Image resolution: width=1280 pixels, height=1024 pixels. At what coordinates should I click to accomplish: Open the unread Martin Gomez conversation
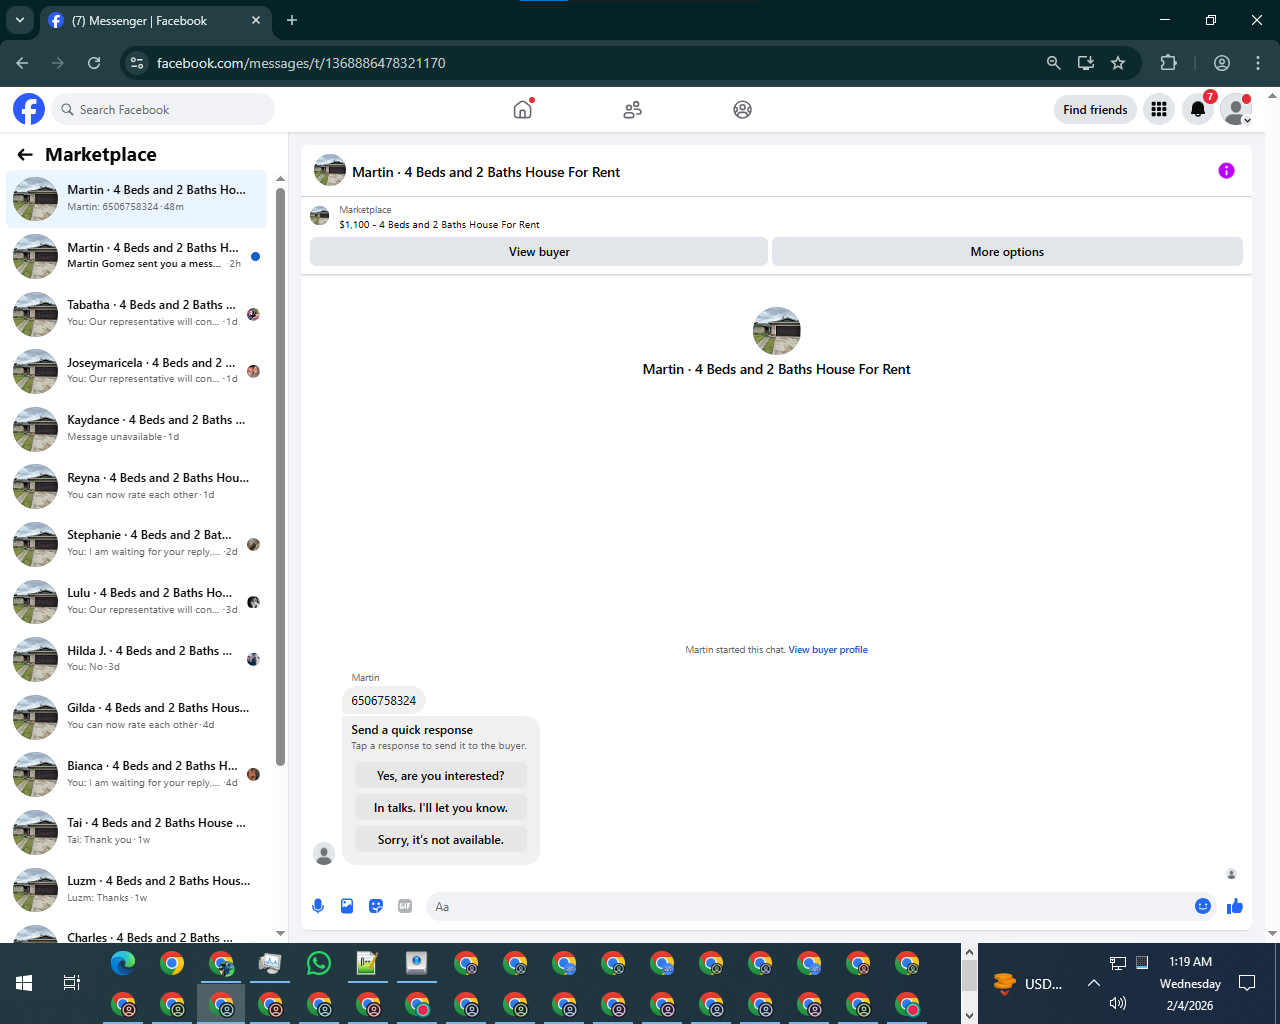click(137, 256)
